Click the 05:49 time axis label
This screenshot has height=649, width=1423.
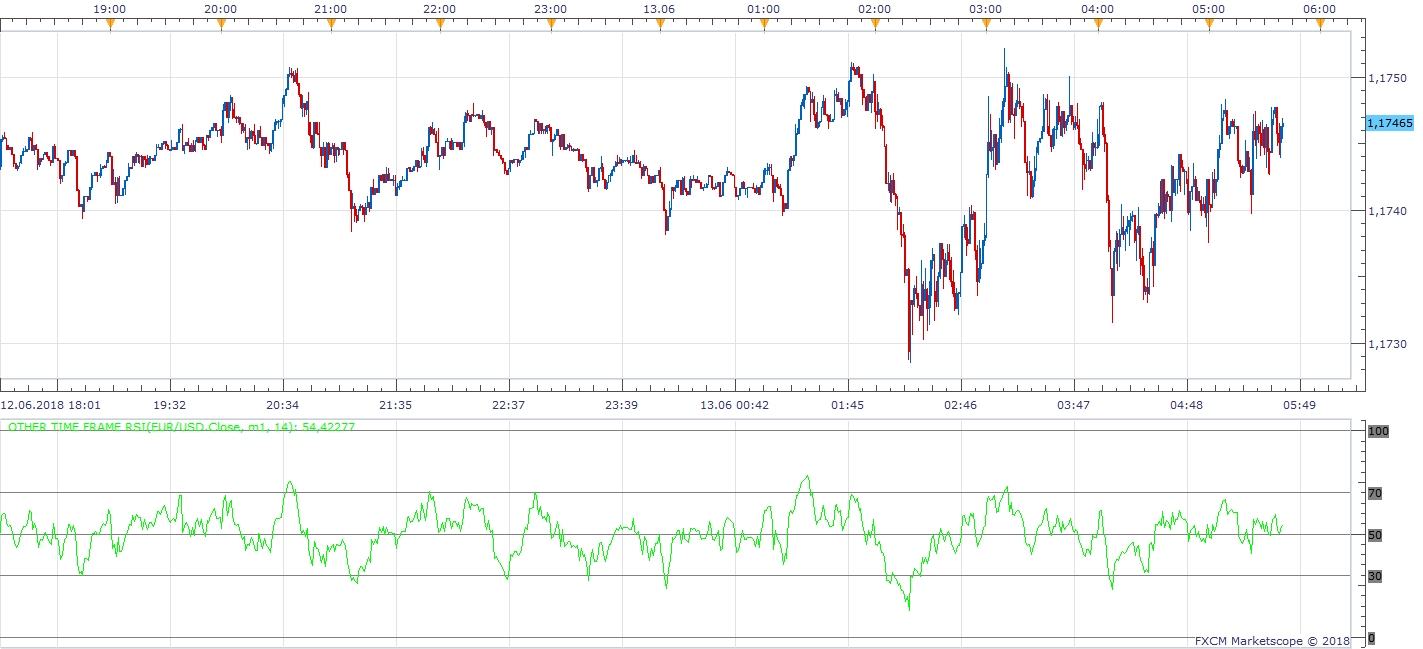tap(1299, 405)
